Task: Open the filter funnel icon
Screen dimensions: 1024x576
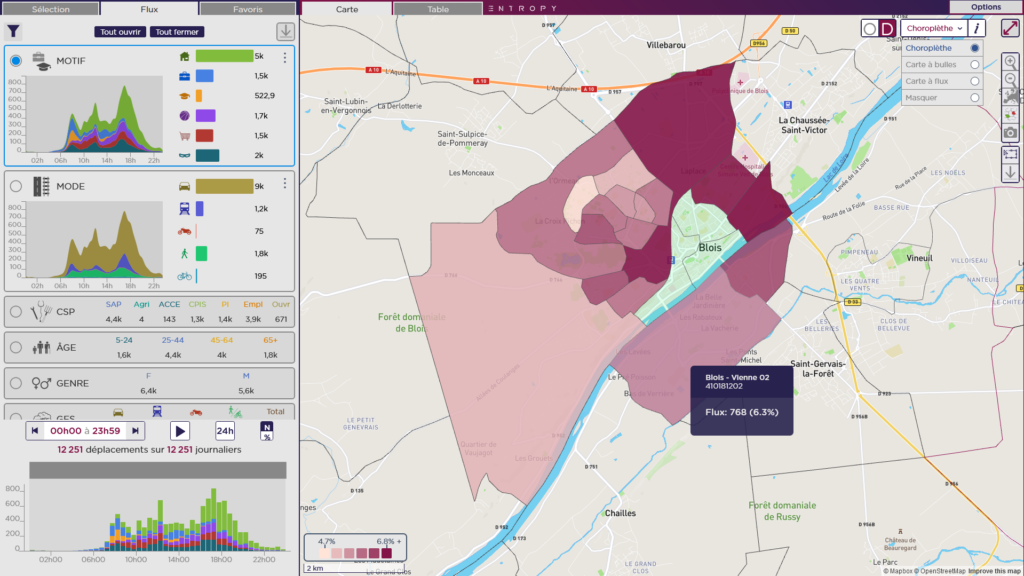Action: [13, 31]
